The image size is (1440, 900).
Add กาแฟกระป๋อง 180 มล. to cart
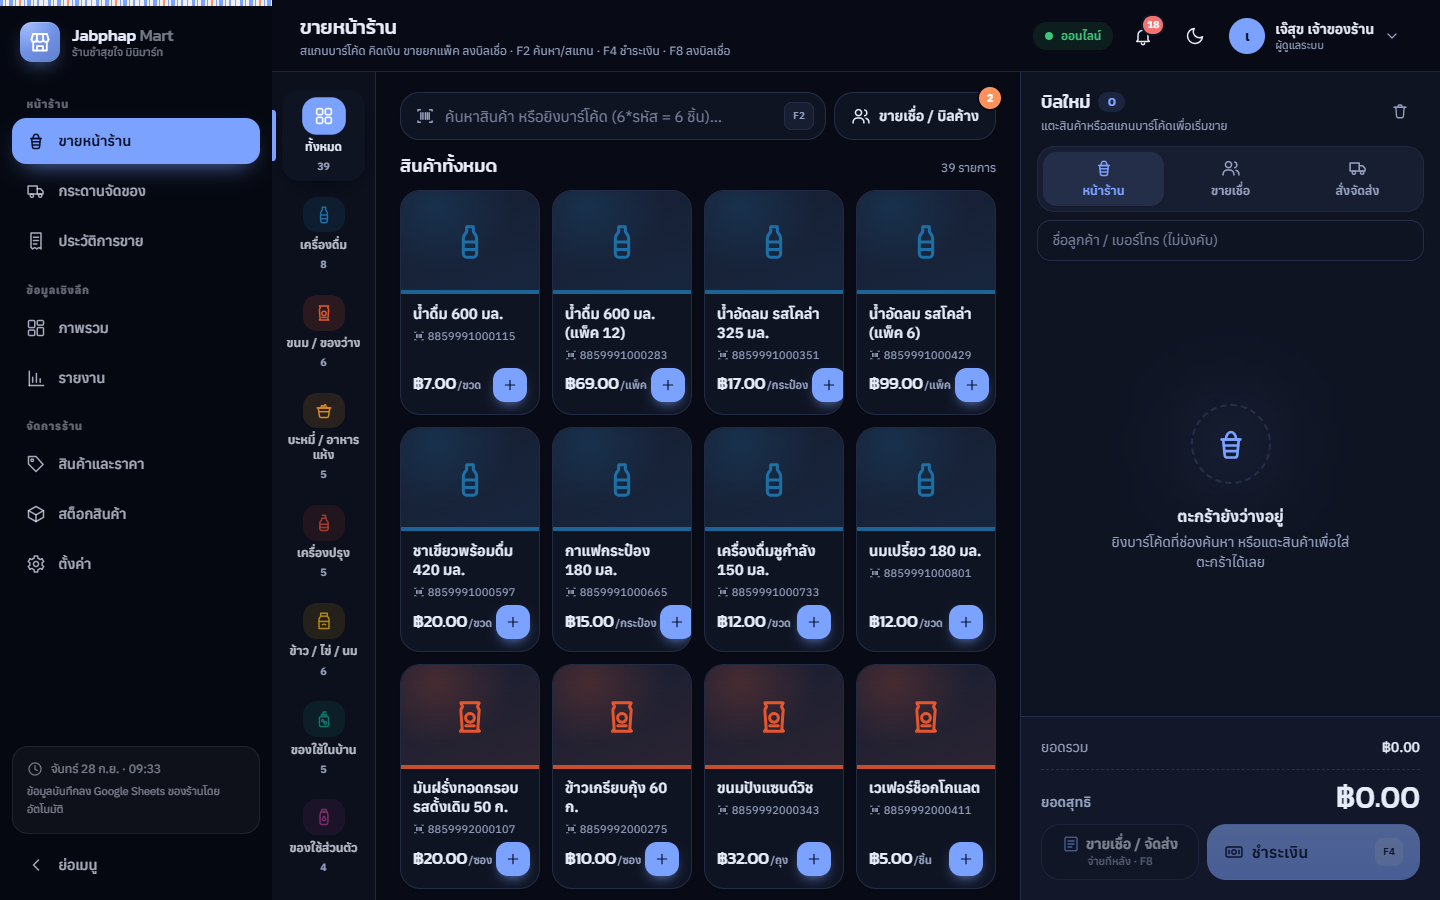coord(677,622)
